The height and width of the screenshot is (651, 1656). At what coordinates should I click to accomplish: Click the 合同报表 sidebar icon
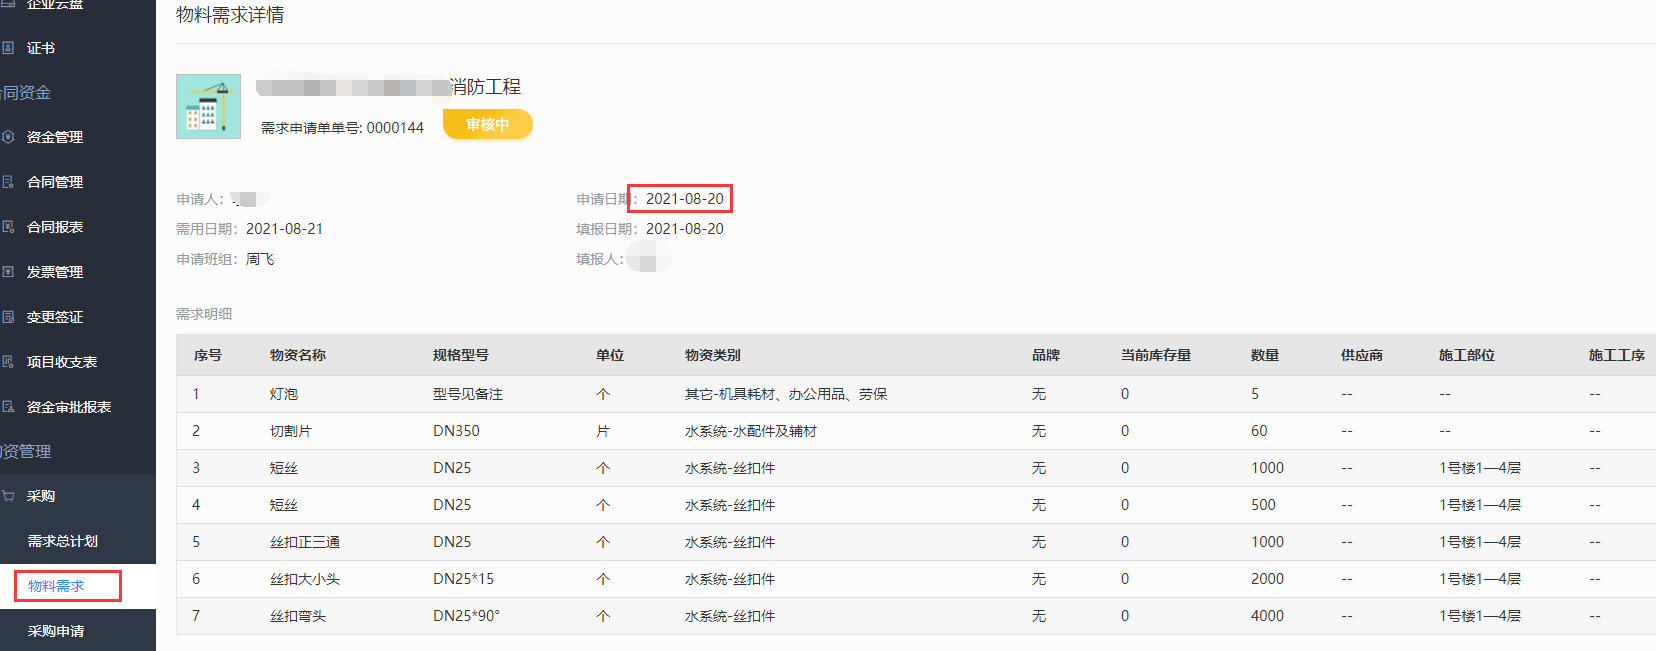(x=8, y=227)
